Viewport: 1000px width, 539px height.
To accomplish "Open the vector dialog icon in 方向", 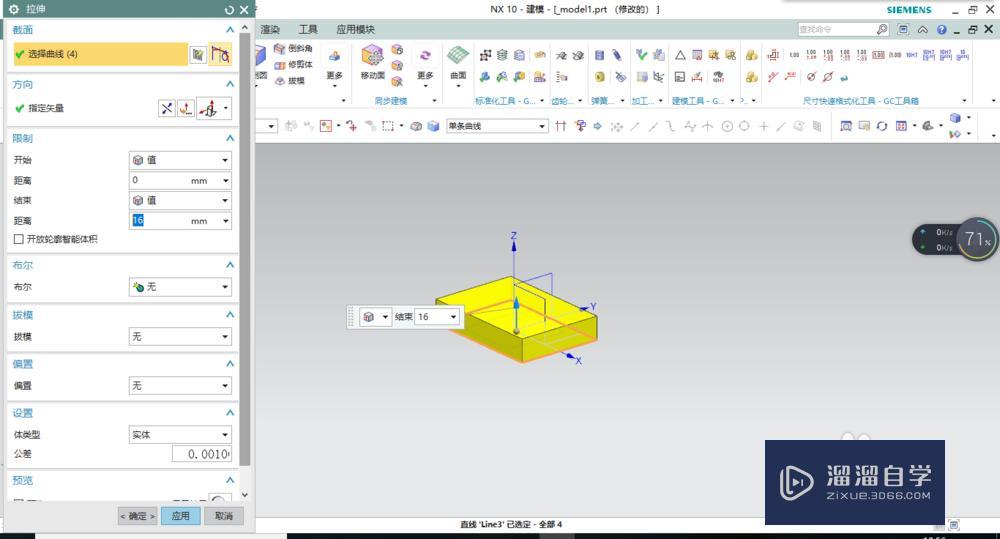I will [185, 108].
